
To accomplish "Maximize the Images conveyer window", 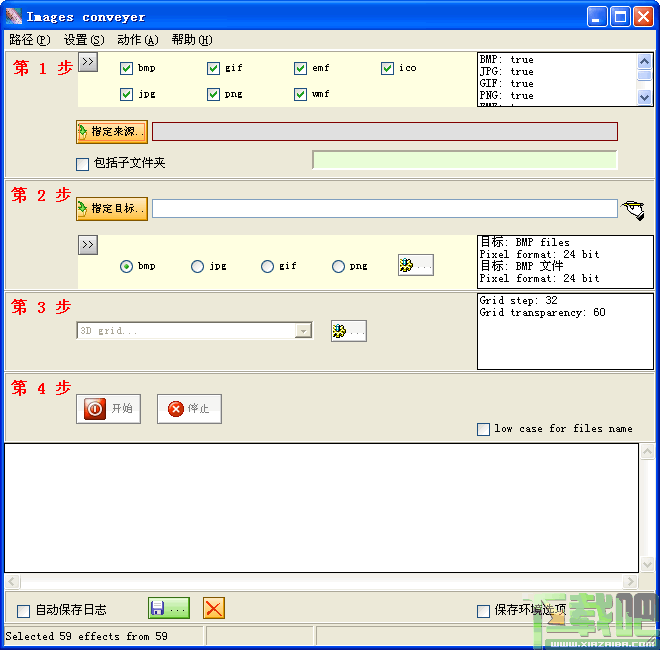I will click(x=620, y=17).
